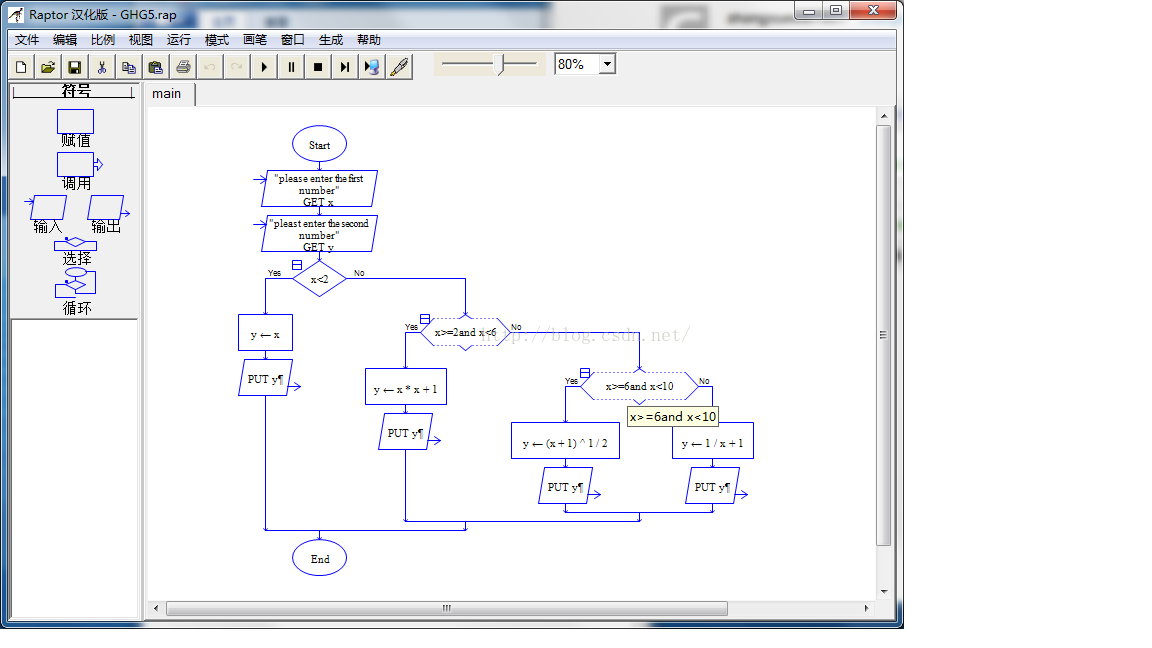1152x648 pixels.
Task: Click the Print icon in toolbar
Action: 183,68
